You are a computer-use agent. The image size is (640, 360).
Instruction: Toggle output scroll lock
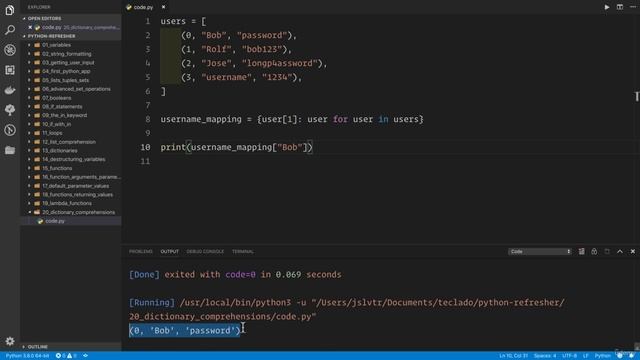pyautogui.click(x=594, y=251)
